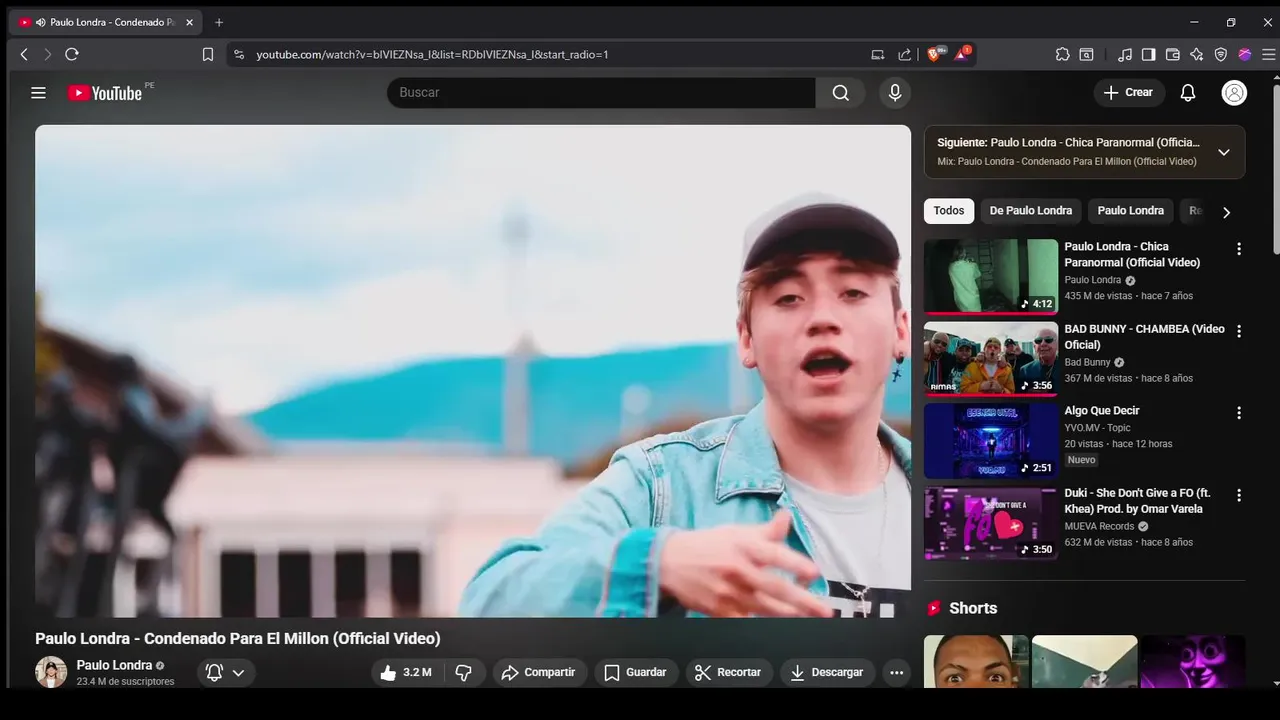Screen dimensions: 1280x720
Task: Open more actions three-dot menu under video
Action: (x=897, y=673)
